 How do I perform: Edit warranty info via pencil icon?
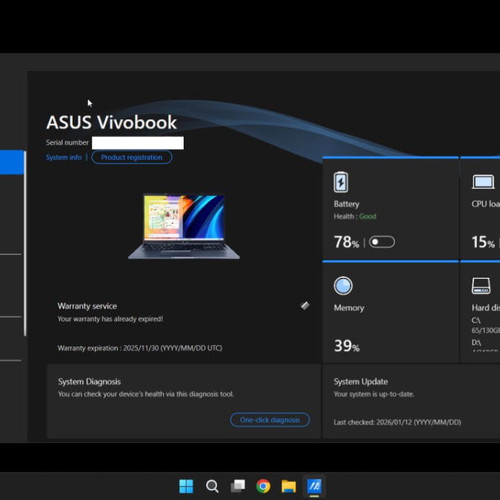305,305
